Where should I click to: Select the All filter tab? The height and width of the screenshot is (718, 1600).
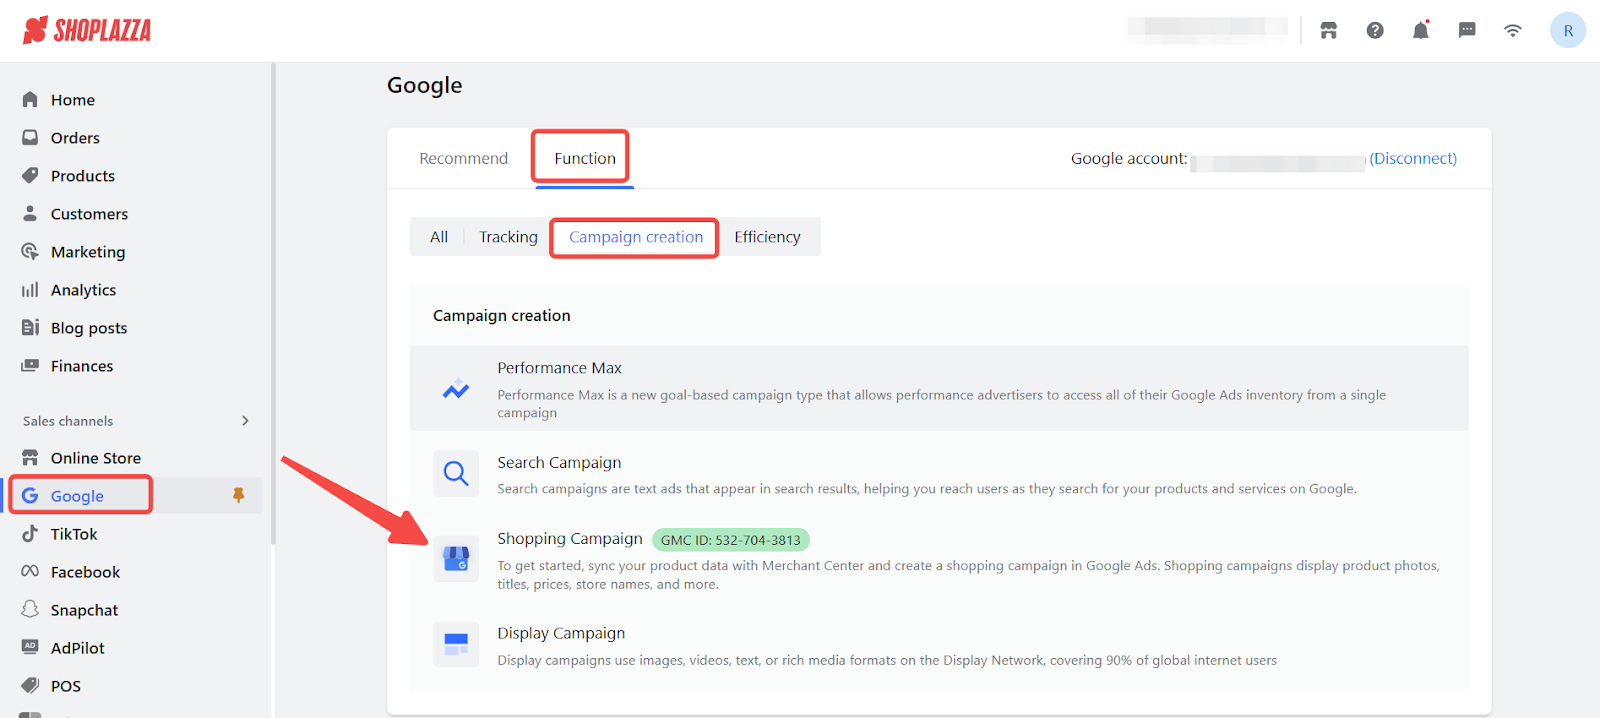439,237
